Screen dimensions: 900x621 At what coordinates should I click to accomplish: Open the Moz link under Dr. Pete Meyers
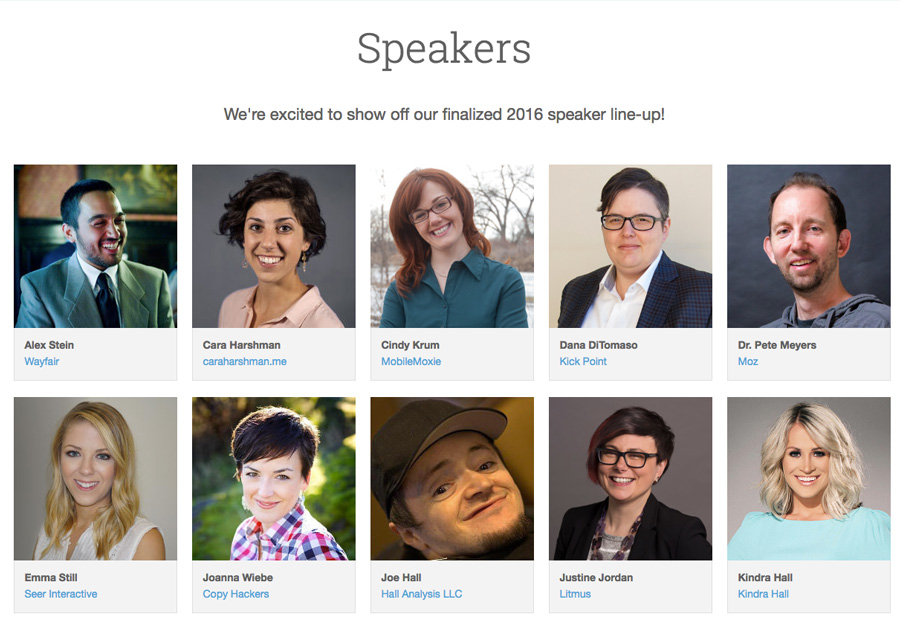click(748, 362)
